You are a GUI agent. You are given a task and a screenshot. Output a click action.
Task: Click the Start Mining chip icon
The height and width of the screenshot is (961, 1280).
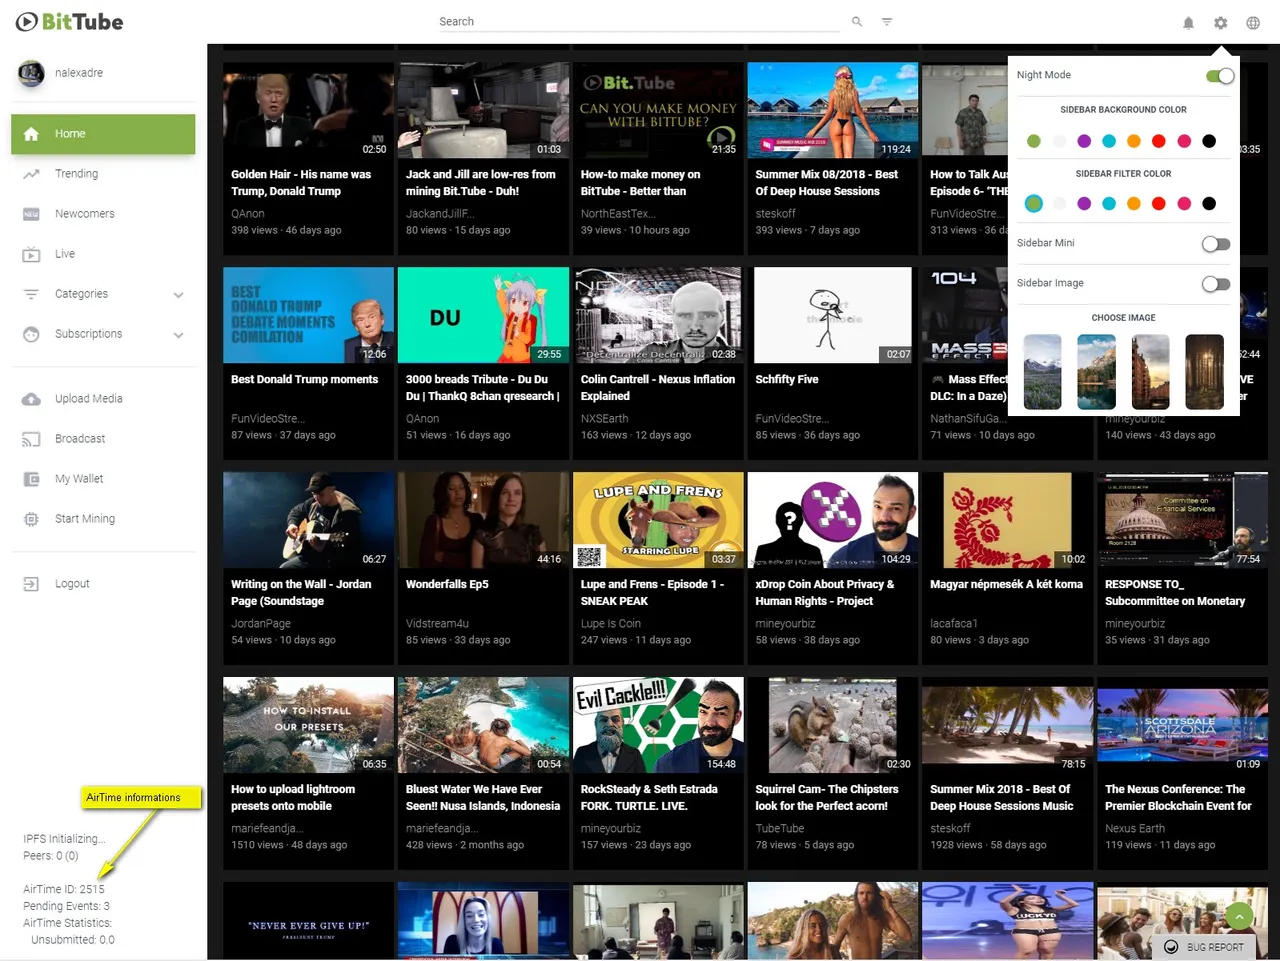click(31, 519)
